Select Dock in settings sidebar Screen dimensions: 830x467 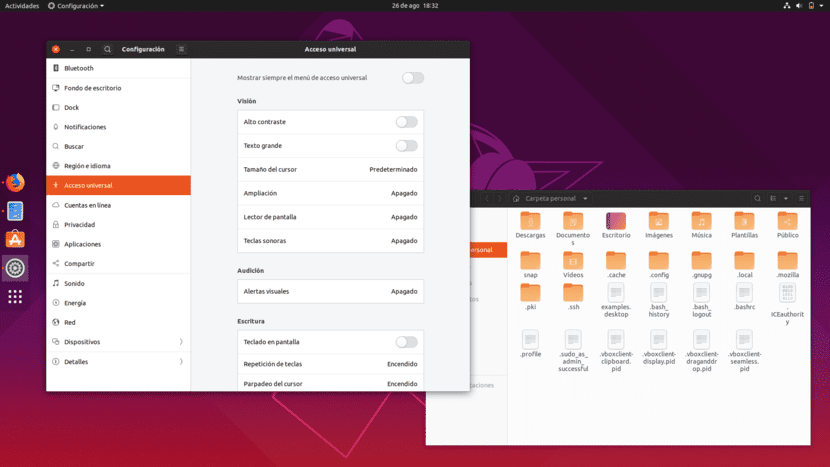pyautogui.click(x=118, y=107)
